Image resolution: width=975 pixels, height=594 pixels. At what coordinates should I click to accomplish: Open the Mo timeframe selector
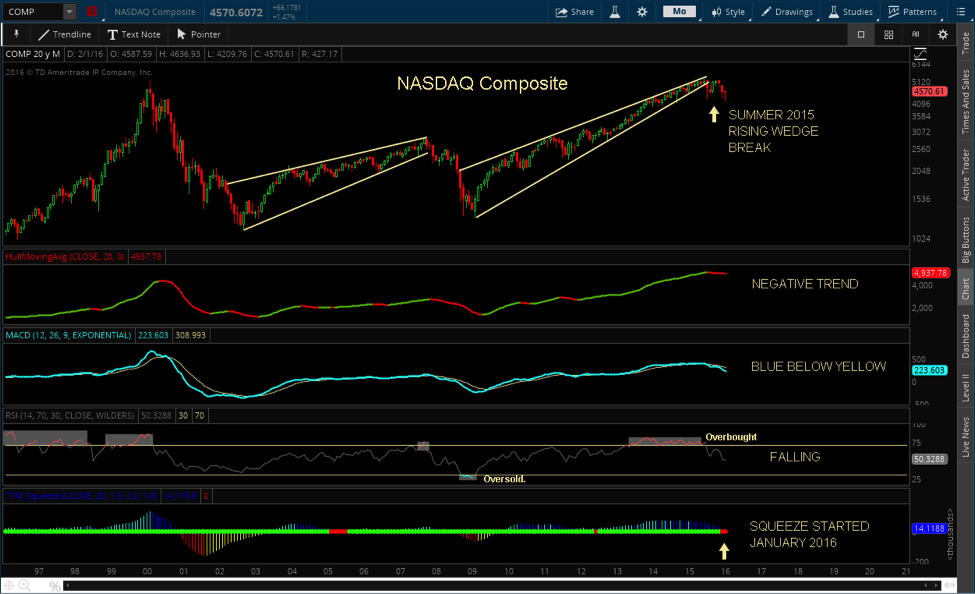(679, 12)
